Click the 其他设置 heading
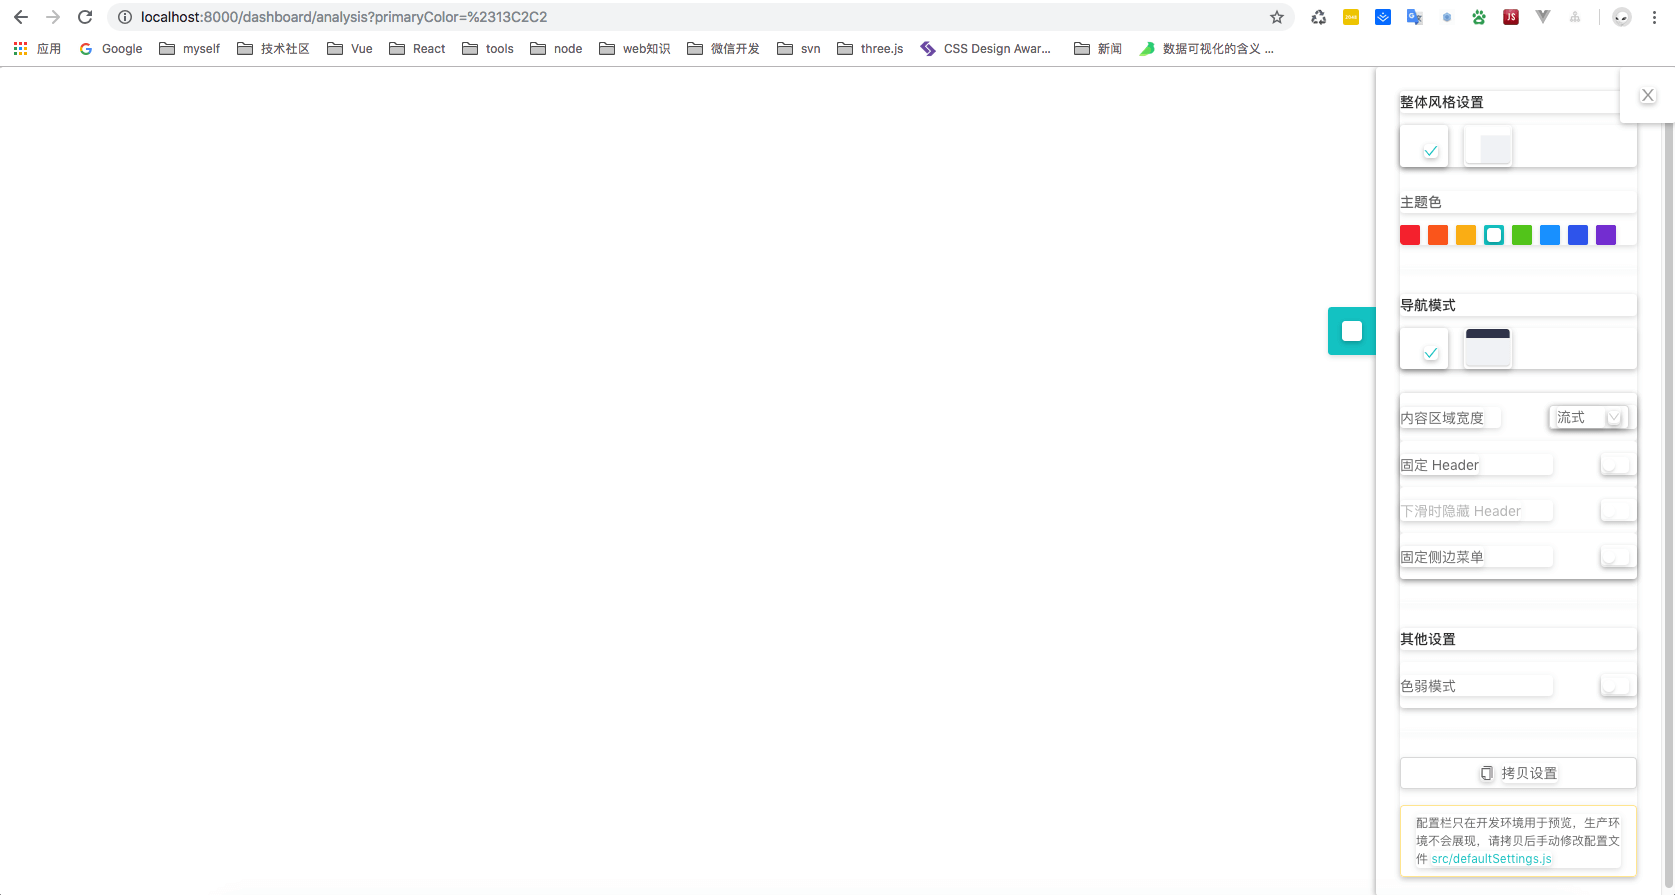 coord(1428,639)
